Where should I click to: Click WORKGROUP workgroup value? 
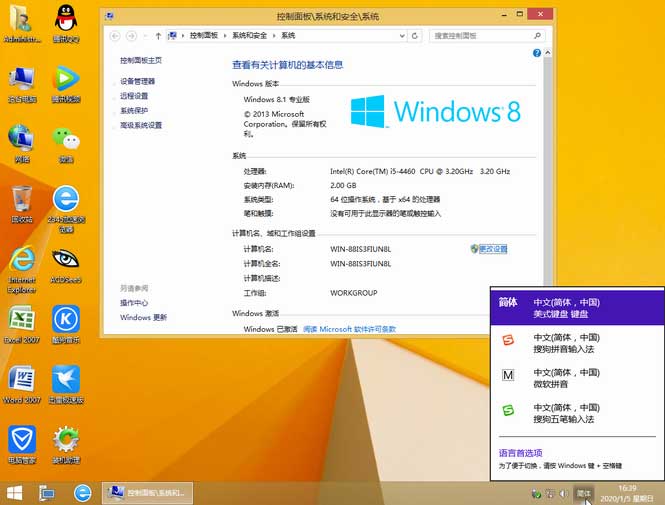point(354,293)
